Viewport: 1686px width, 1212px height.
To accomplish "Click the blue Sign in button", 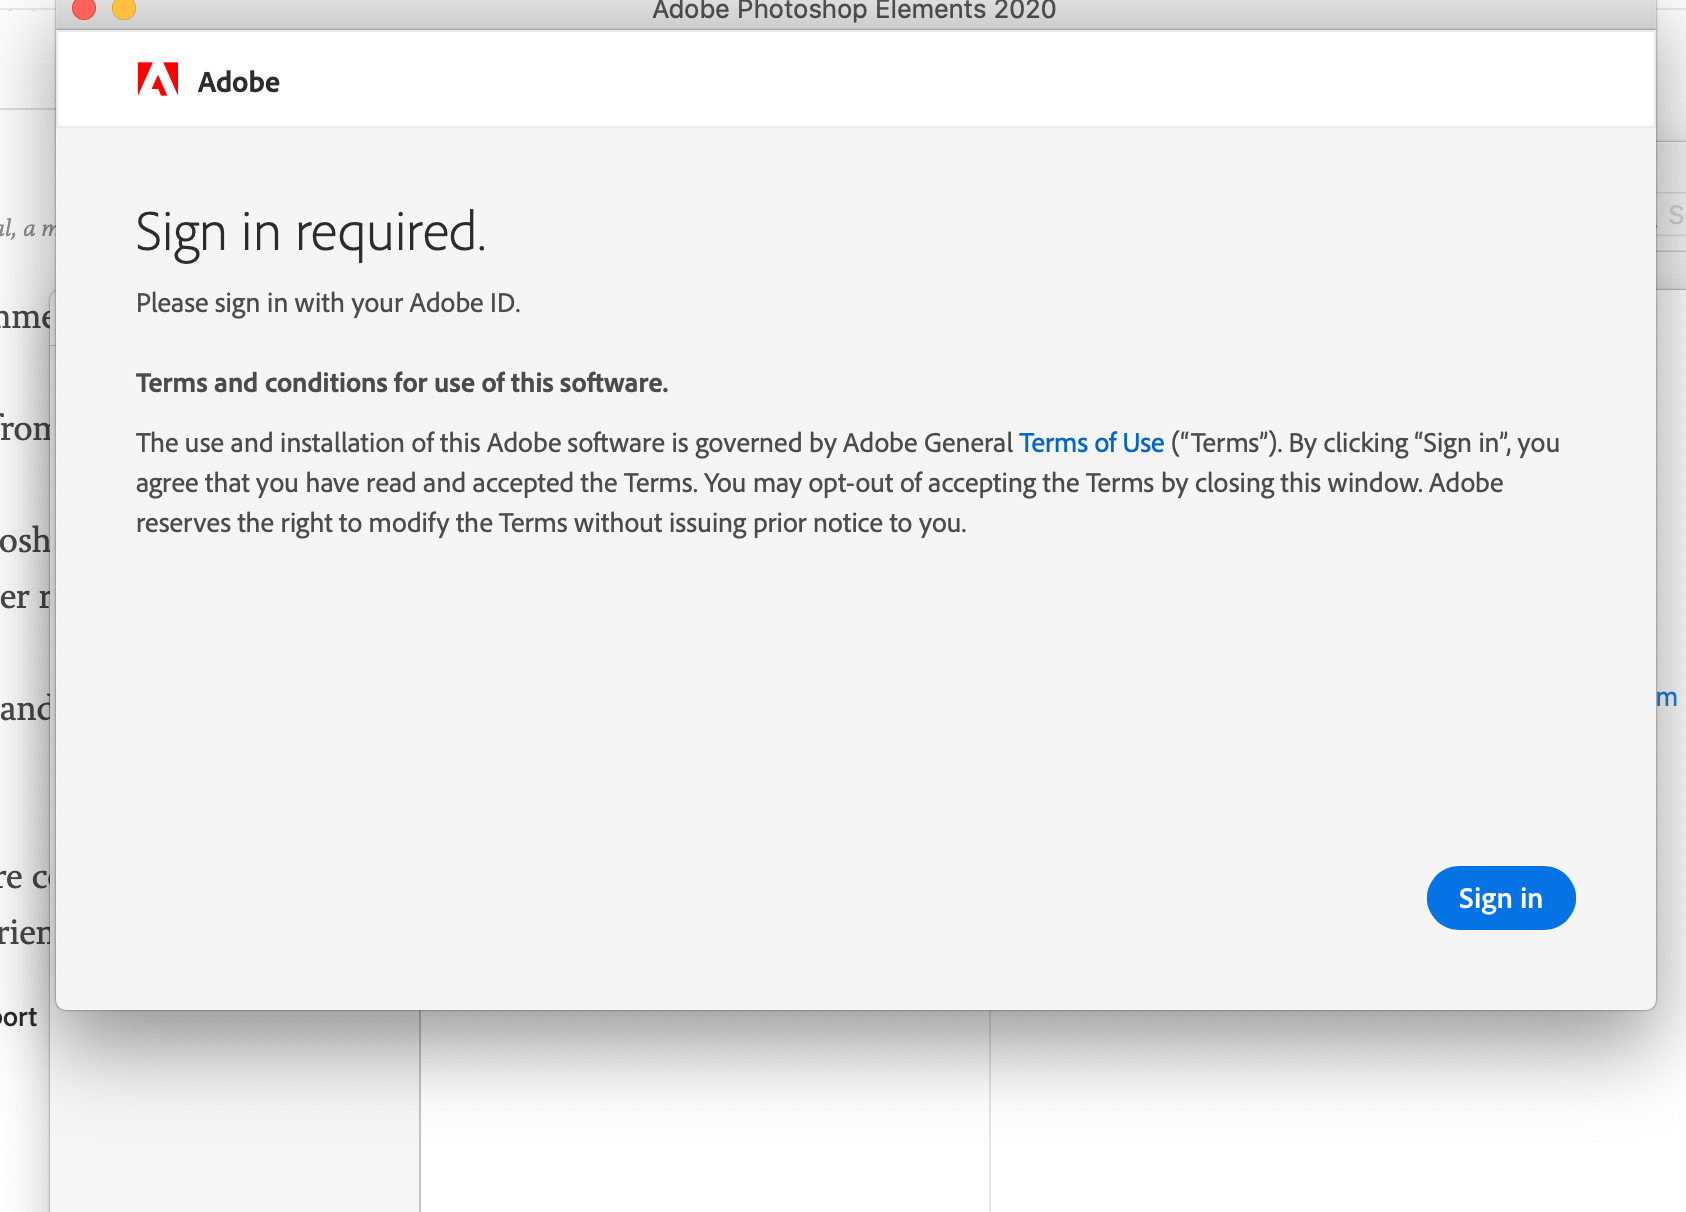I will [1500, 898].
